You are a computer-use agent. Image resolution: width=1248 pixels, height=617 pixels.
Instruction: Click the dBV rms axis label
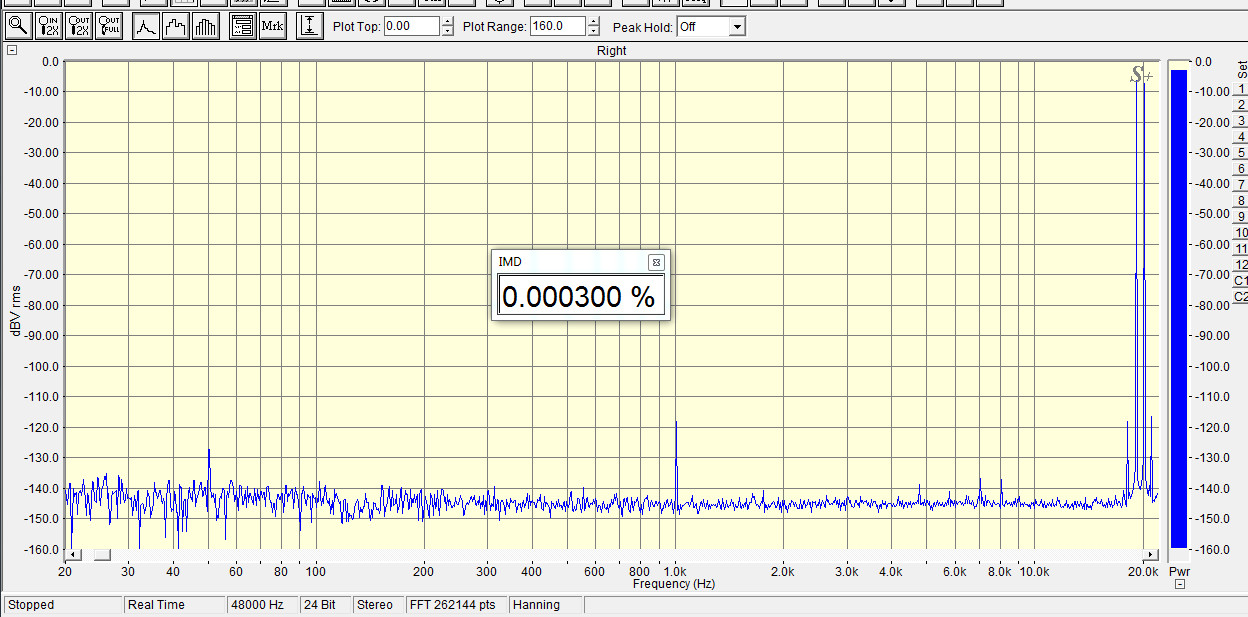(x=16, y=310)
